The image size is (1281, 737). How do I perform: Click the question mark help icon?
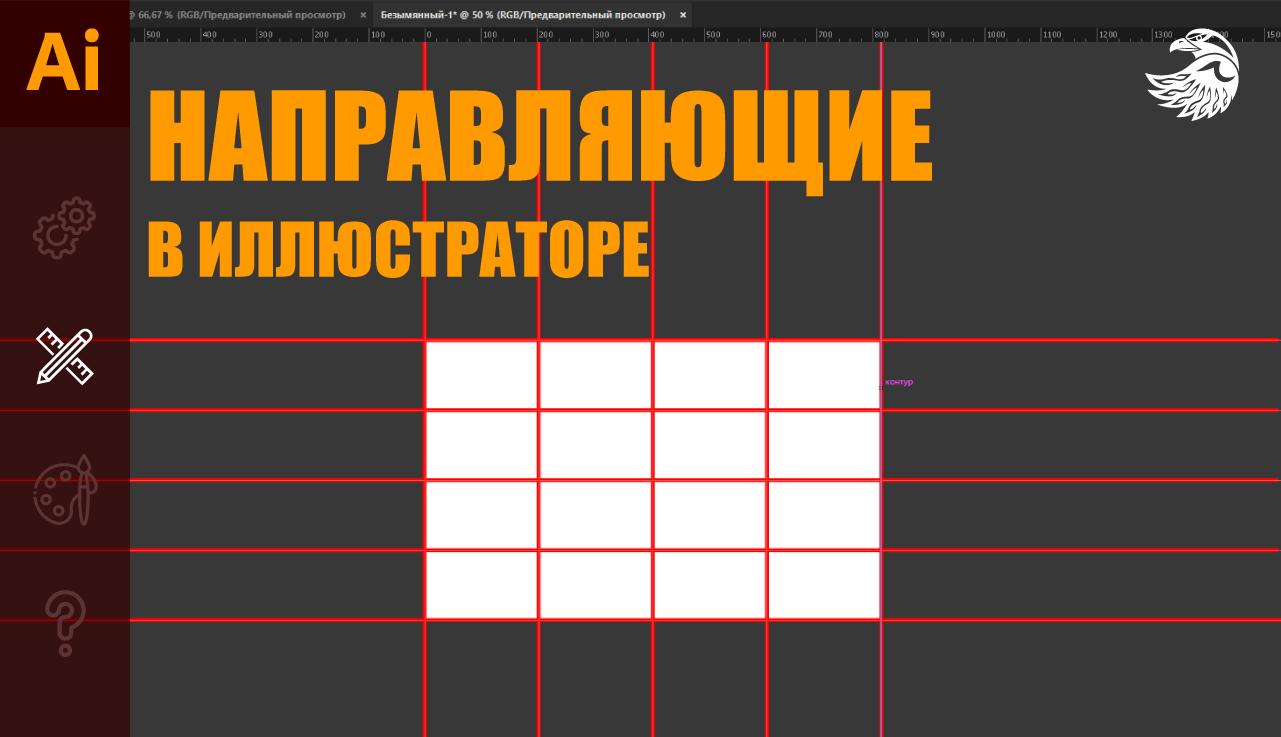tap(66, 623)
